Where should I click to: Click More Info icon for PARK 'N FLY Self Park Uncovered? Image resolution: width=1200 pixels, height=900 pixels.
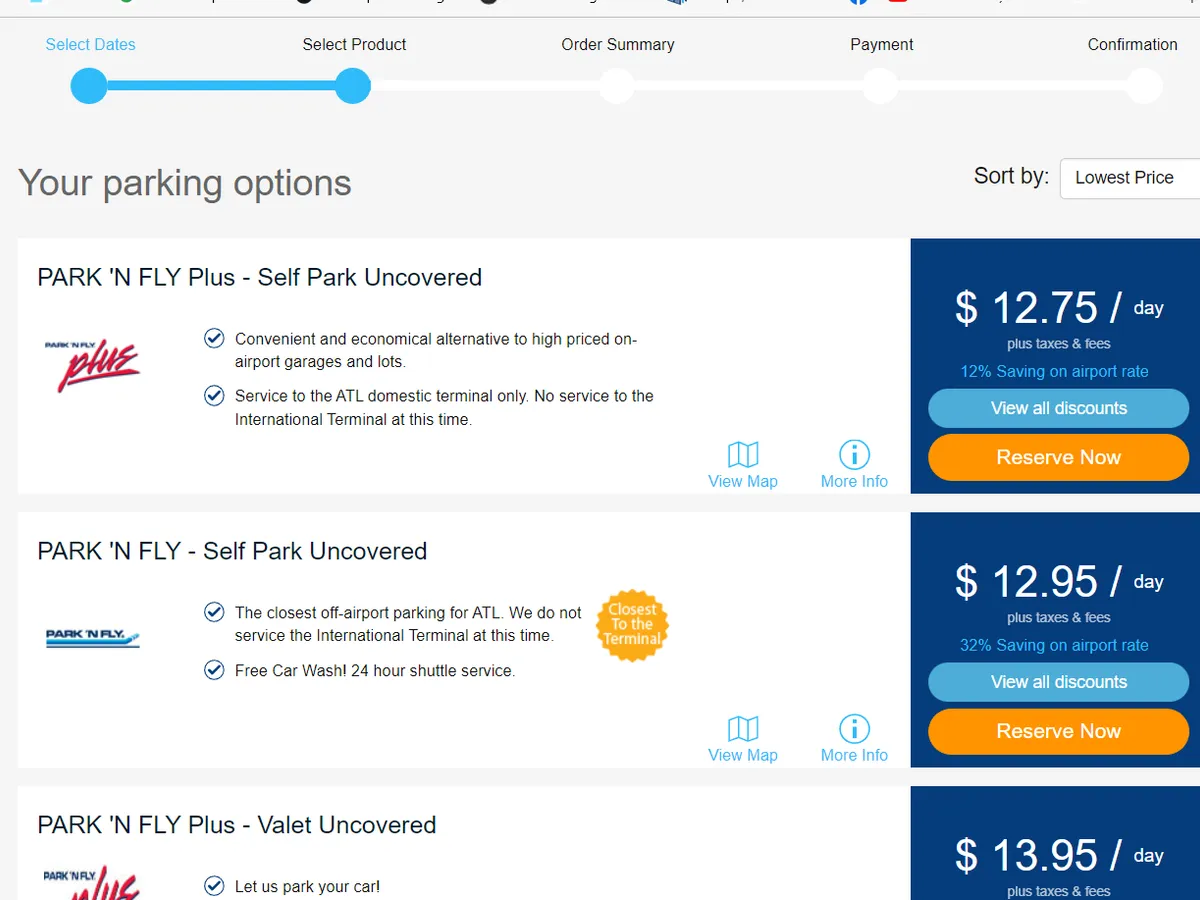[854, 729]
